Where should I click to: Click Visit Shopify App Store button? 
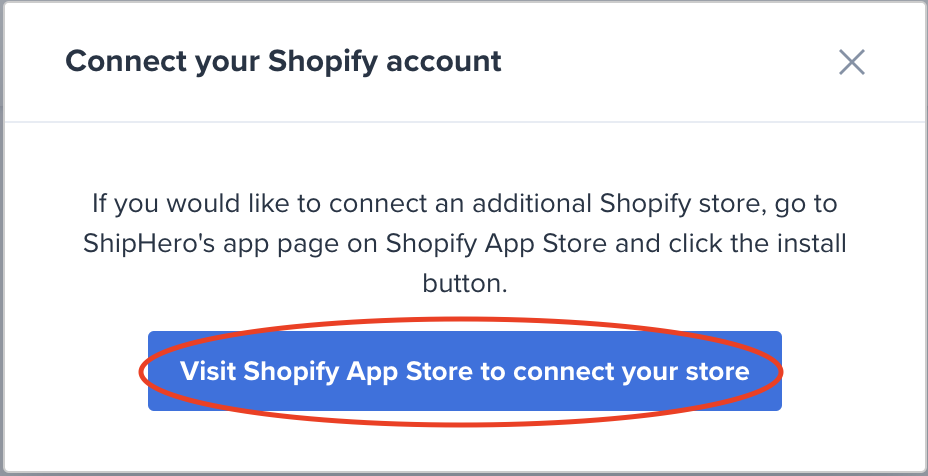click(x=464, y=372)
